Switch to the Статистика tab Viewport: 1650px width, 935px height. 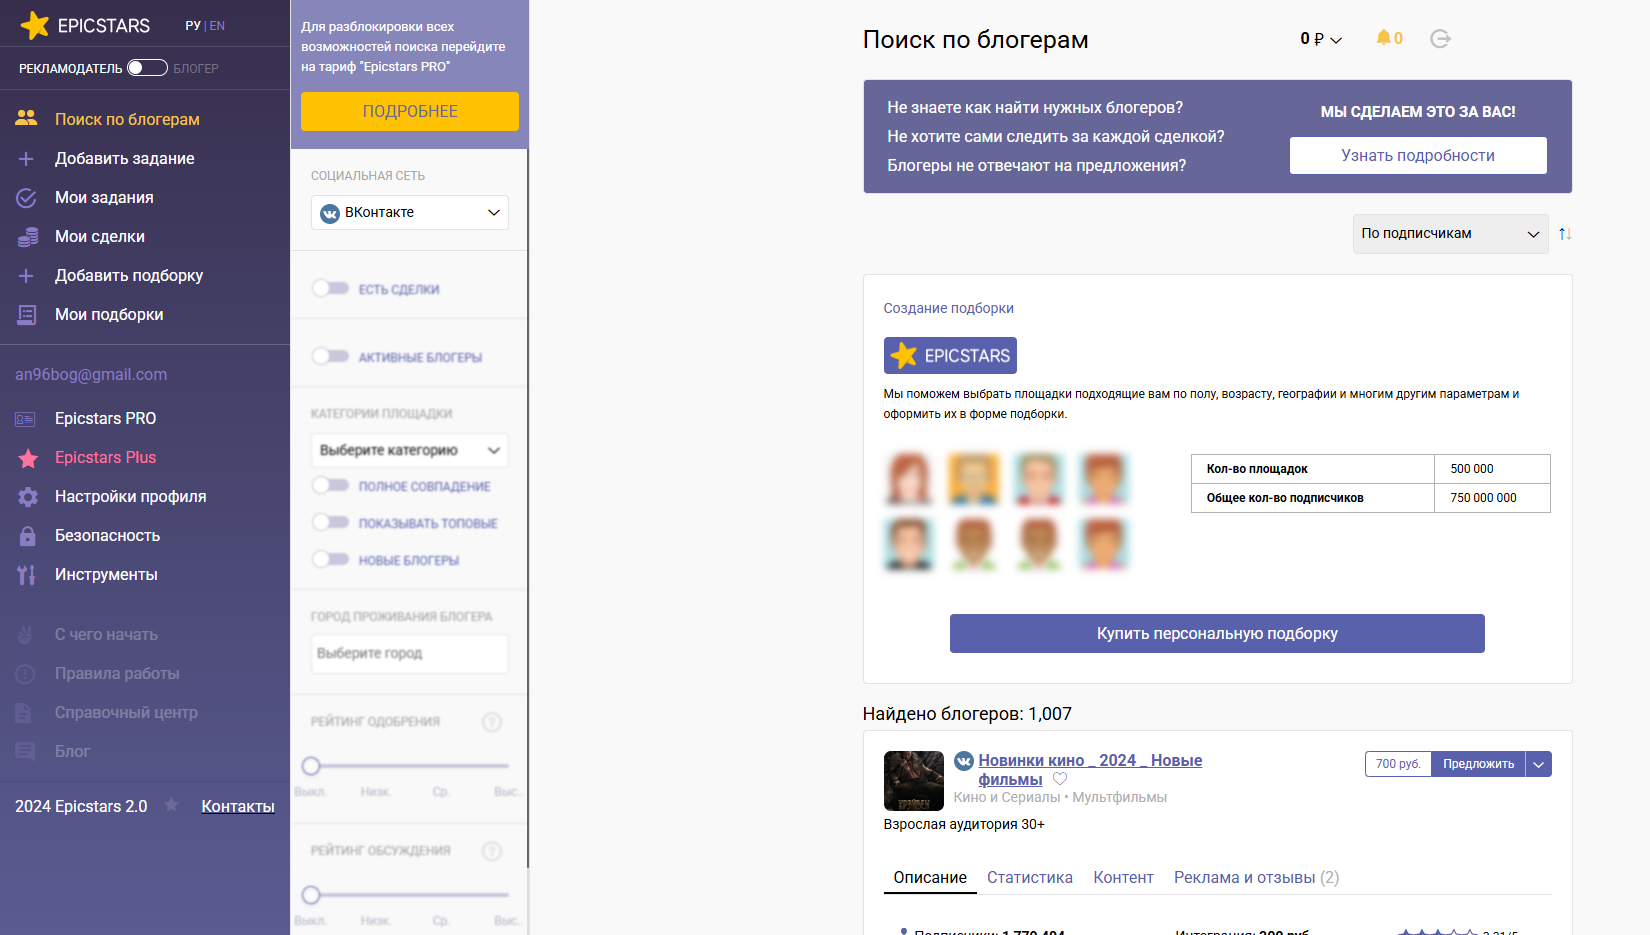point(1030,877)
